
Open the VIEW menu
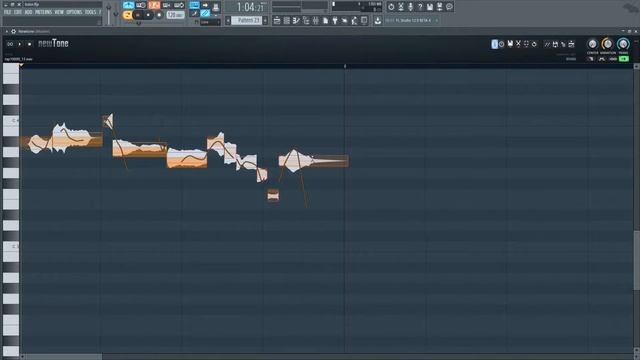click(x=59, y=12)
